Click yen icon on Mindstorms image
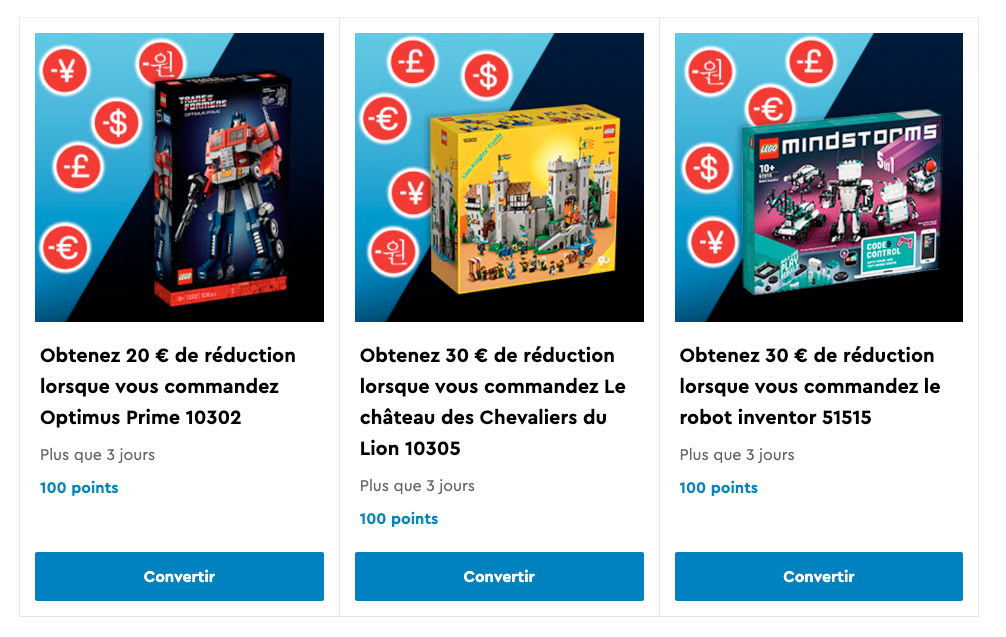 coord(712,242)
